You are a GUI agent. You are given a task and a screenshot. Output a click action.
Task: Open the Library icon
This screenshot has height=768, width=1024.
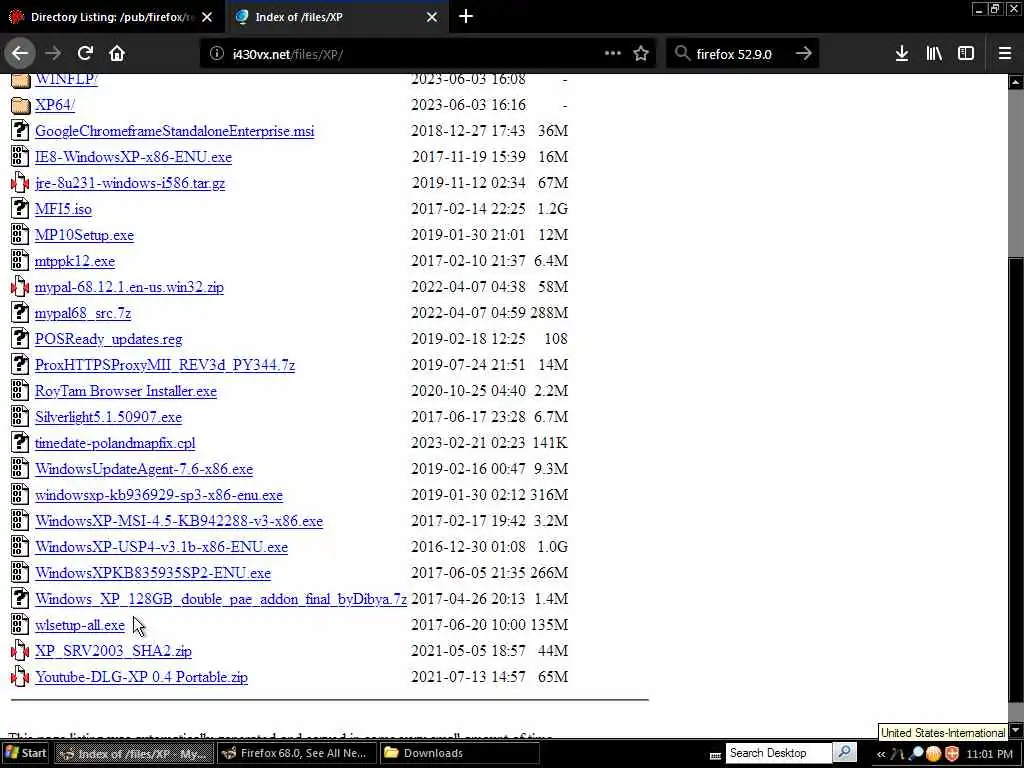[934, 54]
